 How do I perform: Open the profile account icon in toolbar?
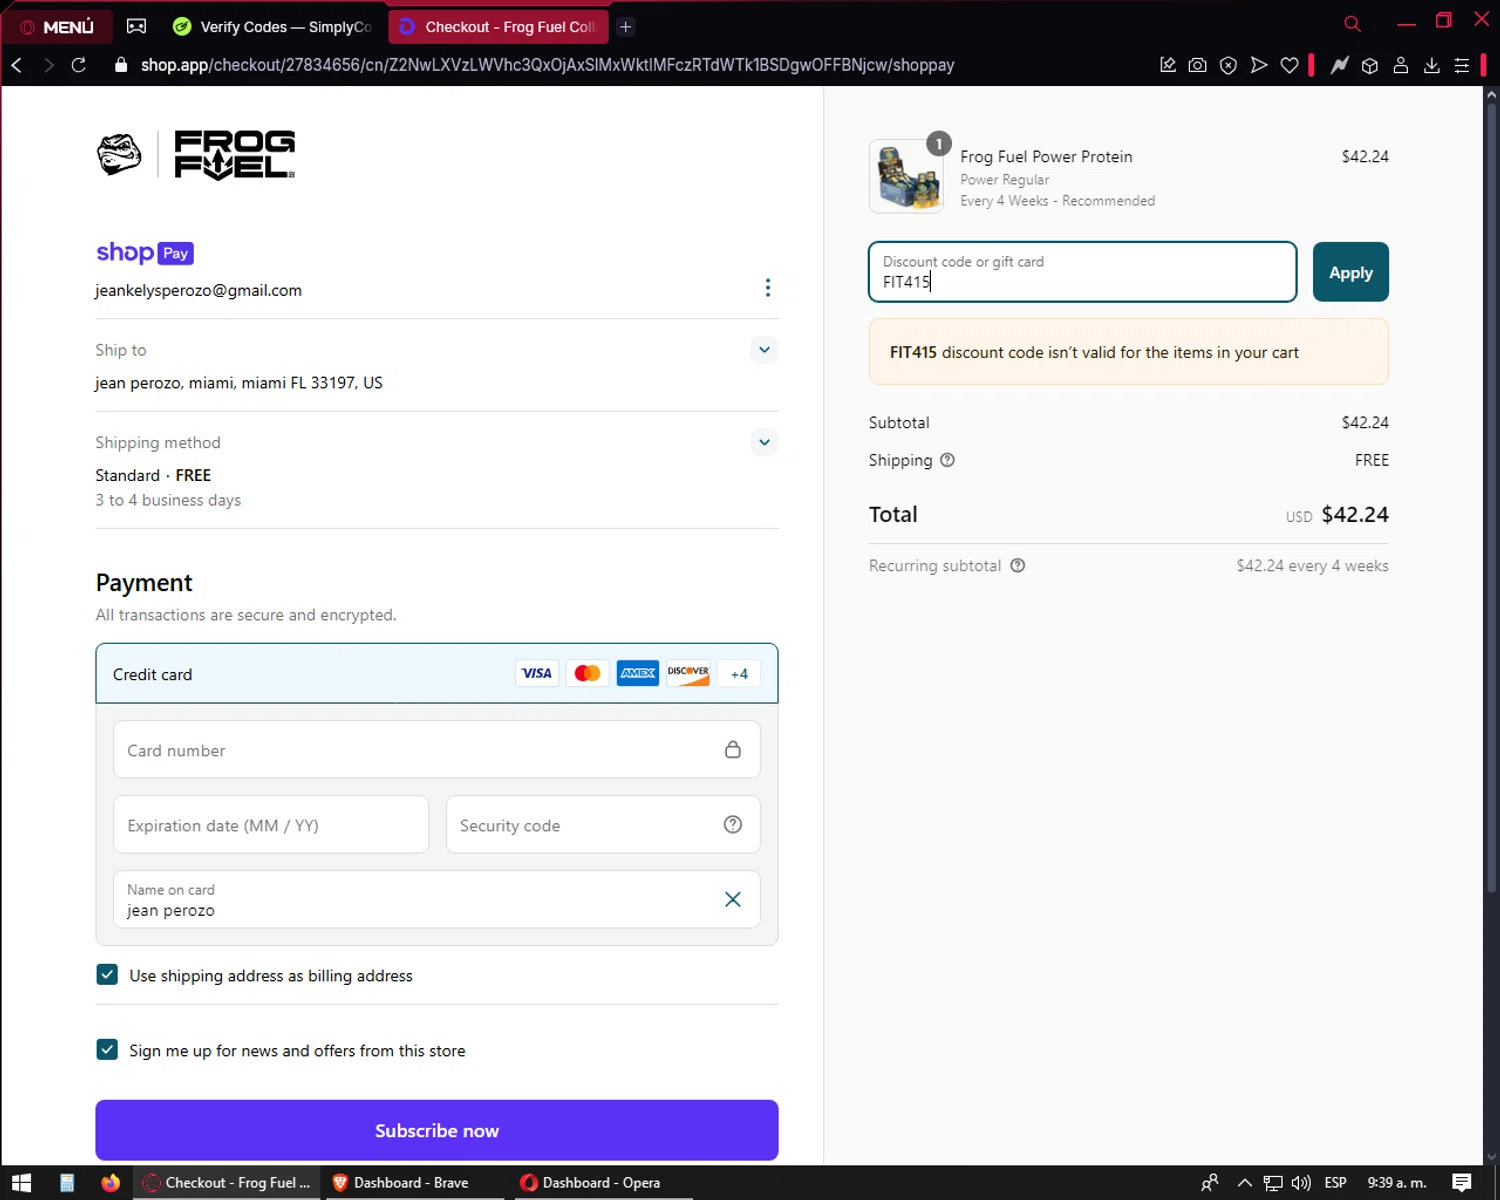coord(1401,65)
